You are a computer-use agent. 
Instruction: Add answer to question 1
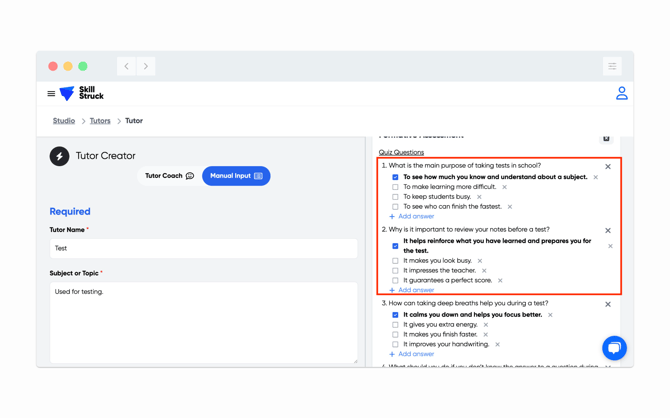[x=412, y=216]
